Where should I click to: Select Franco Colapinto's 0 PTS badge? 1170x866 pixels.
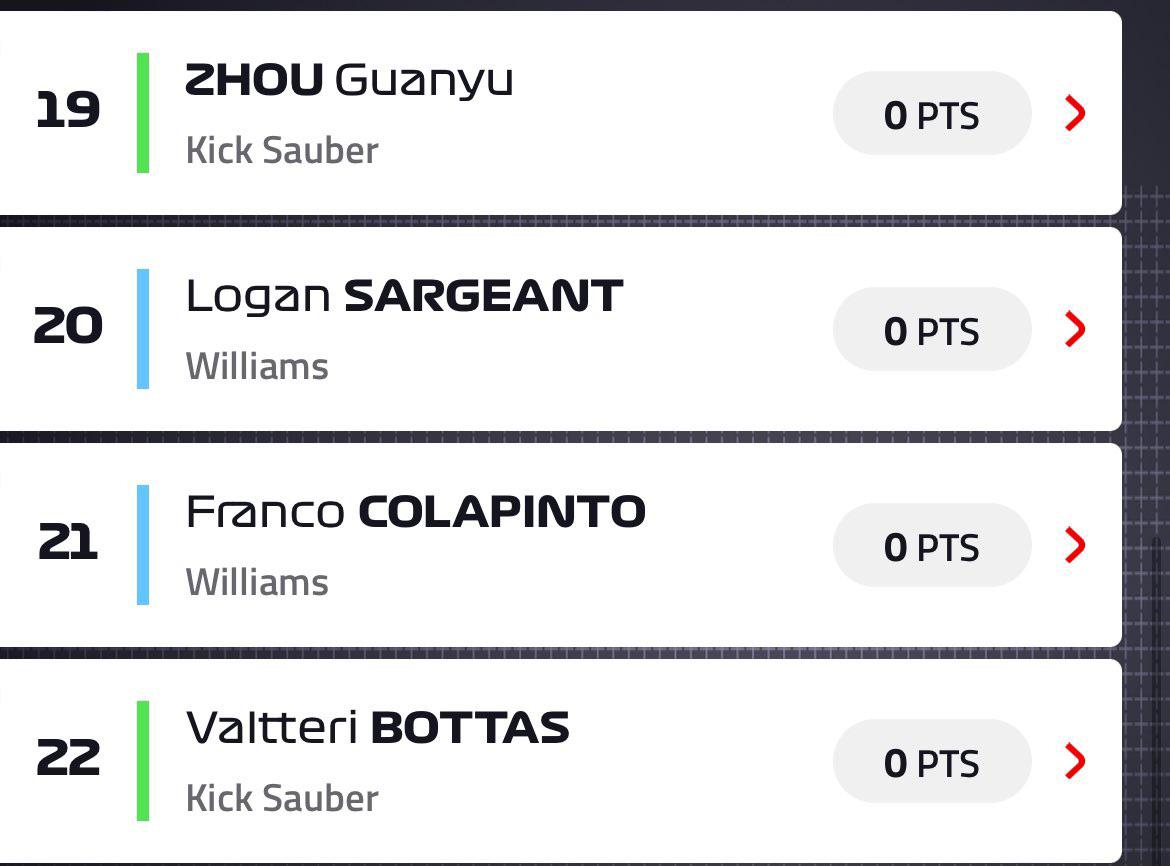[x=932, y=545]
